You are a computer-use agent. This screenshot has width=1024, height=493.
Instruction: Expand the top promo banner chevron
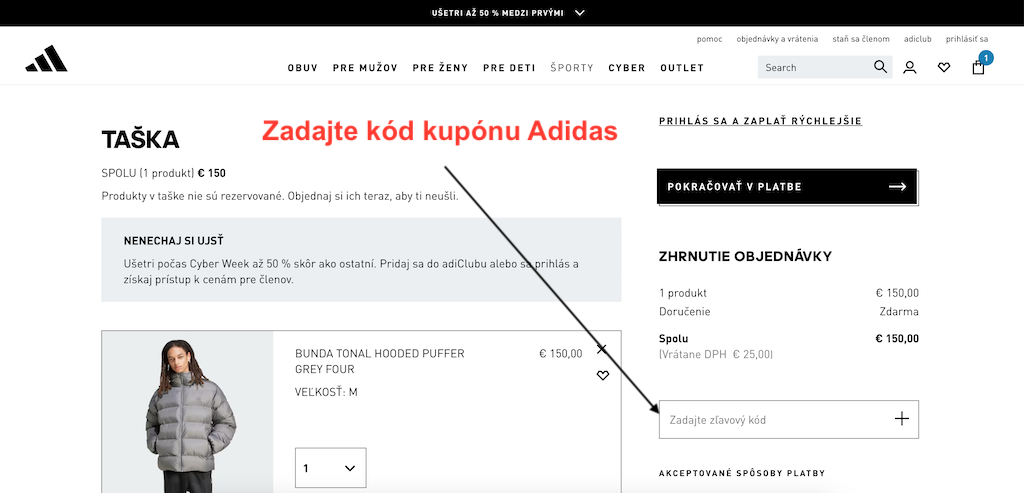[x=580, y=12]
